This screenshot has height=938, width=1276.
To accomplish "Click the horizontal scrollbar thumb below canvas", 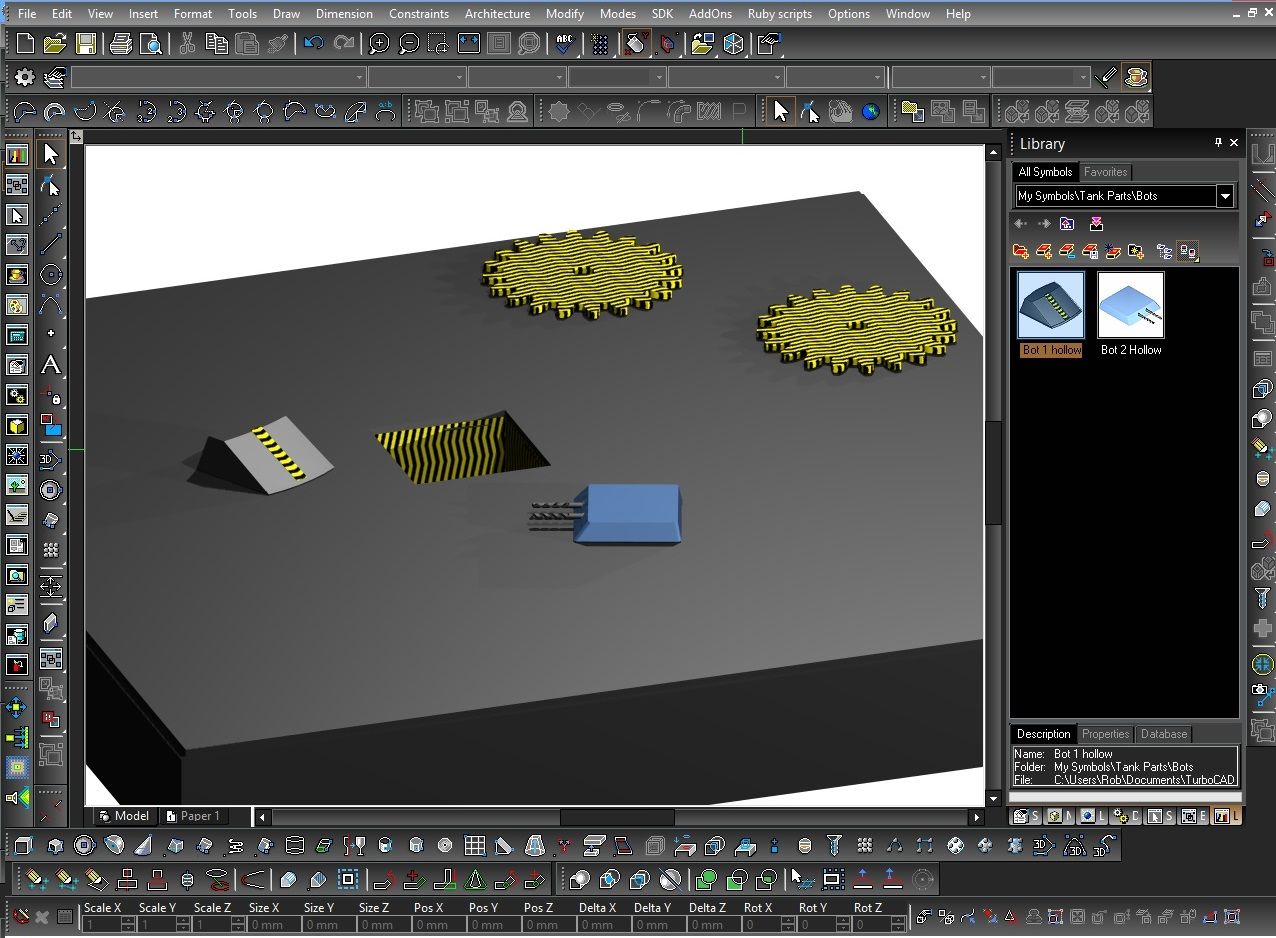I will [x=616, y=817].
